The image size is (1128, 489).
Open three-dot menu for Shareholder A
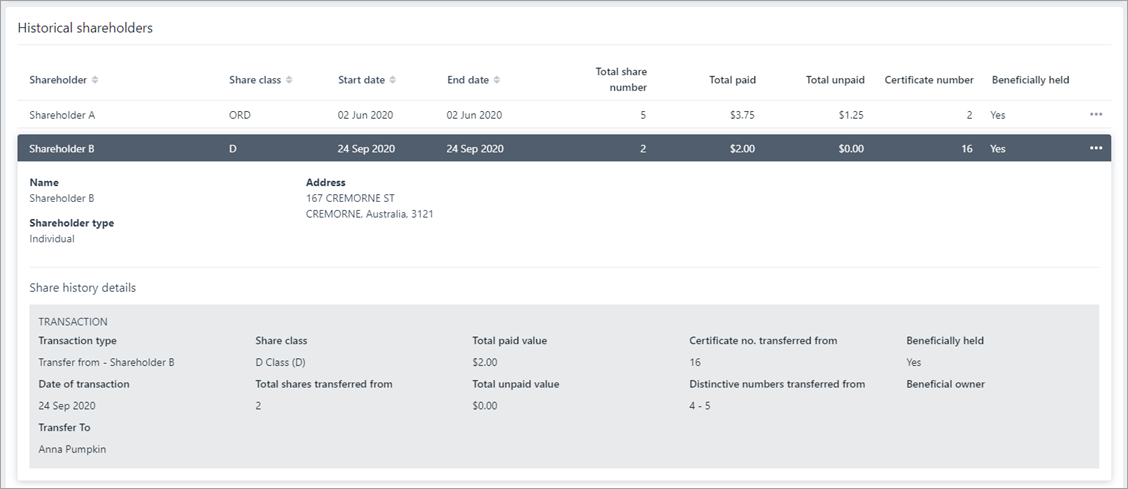(x=1096, y=115)
